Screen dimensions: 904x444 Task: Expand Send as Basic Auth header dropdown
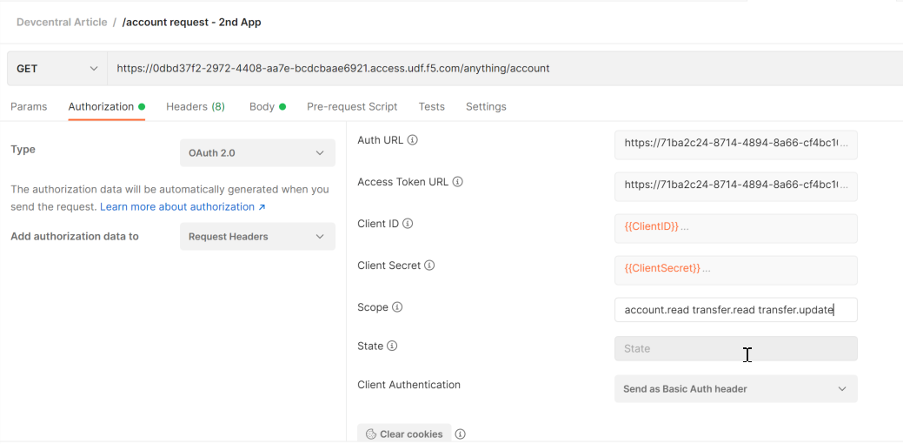click(x=735, y=389)
